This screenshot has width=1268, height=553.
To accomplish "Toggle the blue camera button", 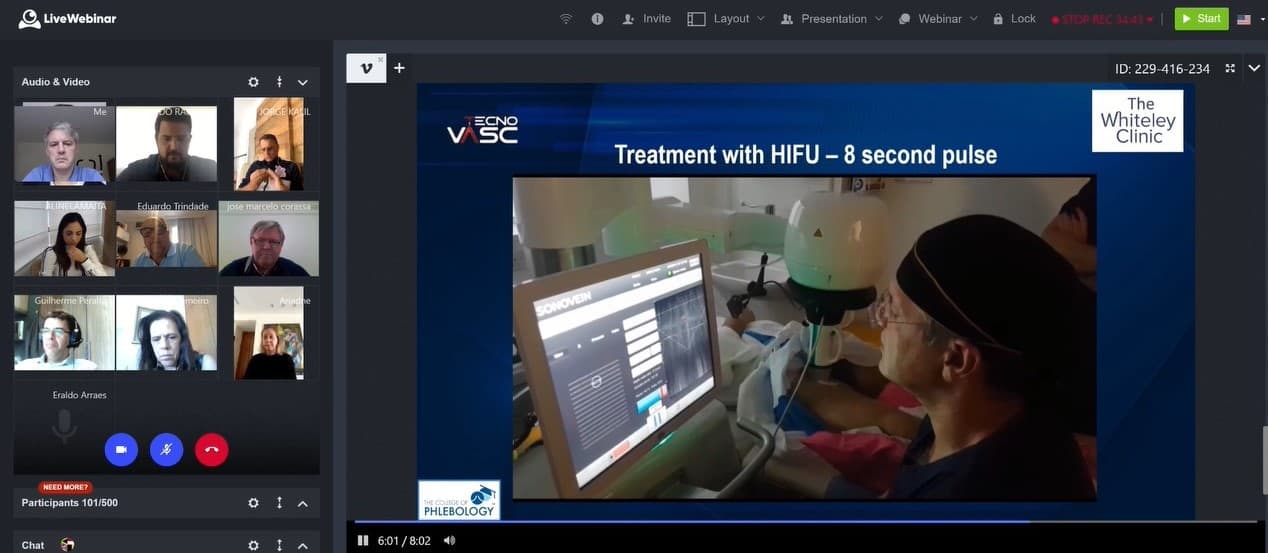I will pyautogui.click(x=121, y=450).
